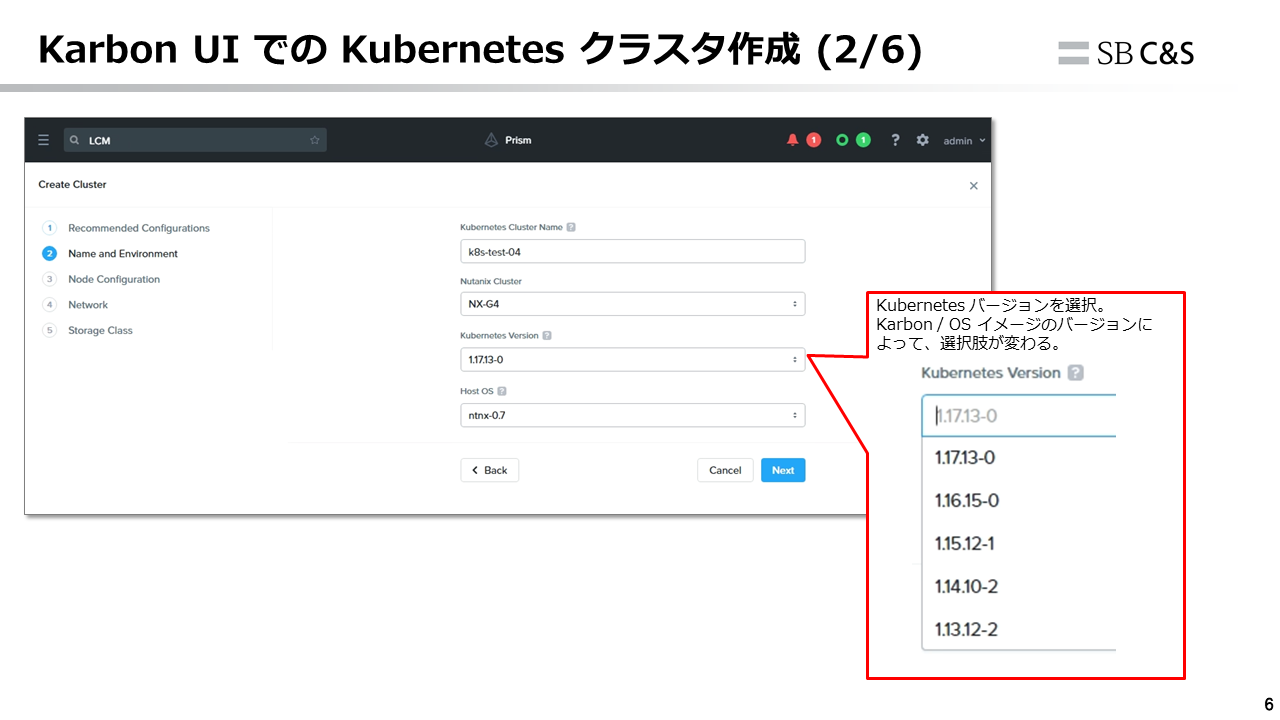
Task: Click the Create Cluster title text
Action: pos(72,185)
